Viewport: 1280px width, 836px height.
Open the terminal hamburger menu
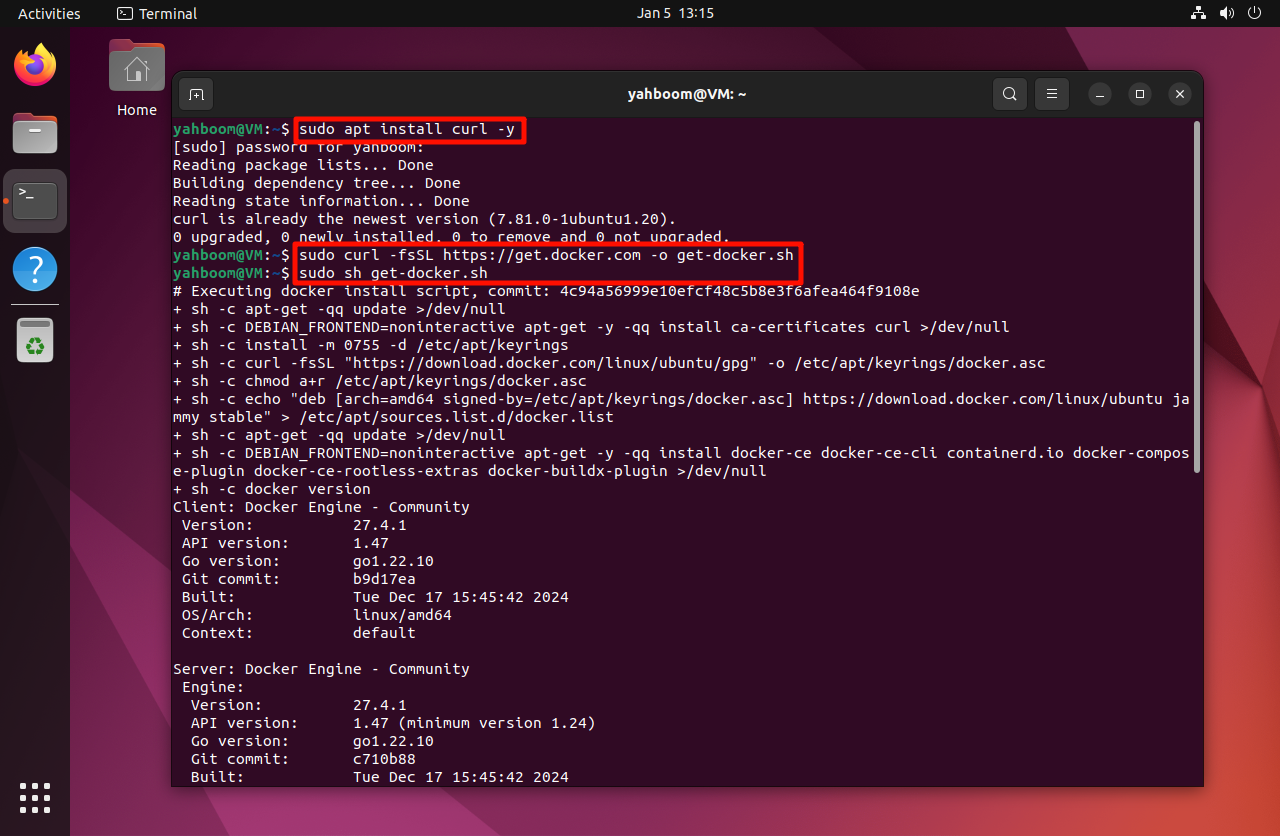click(1051, 93)
